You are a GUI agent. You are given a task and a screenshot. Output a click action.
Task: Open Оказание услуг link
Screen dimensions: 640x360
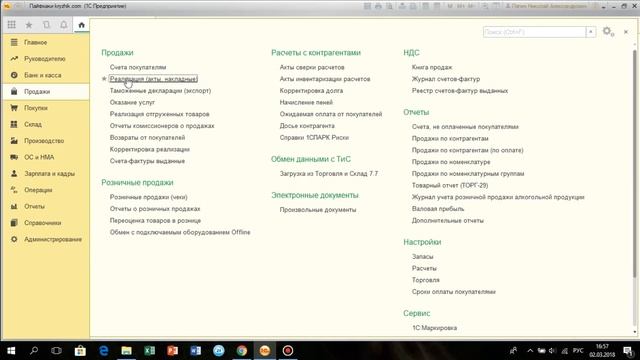coord(132,102)
